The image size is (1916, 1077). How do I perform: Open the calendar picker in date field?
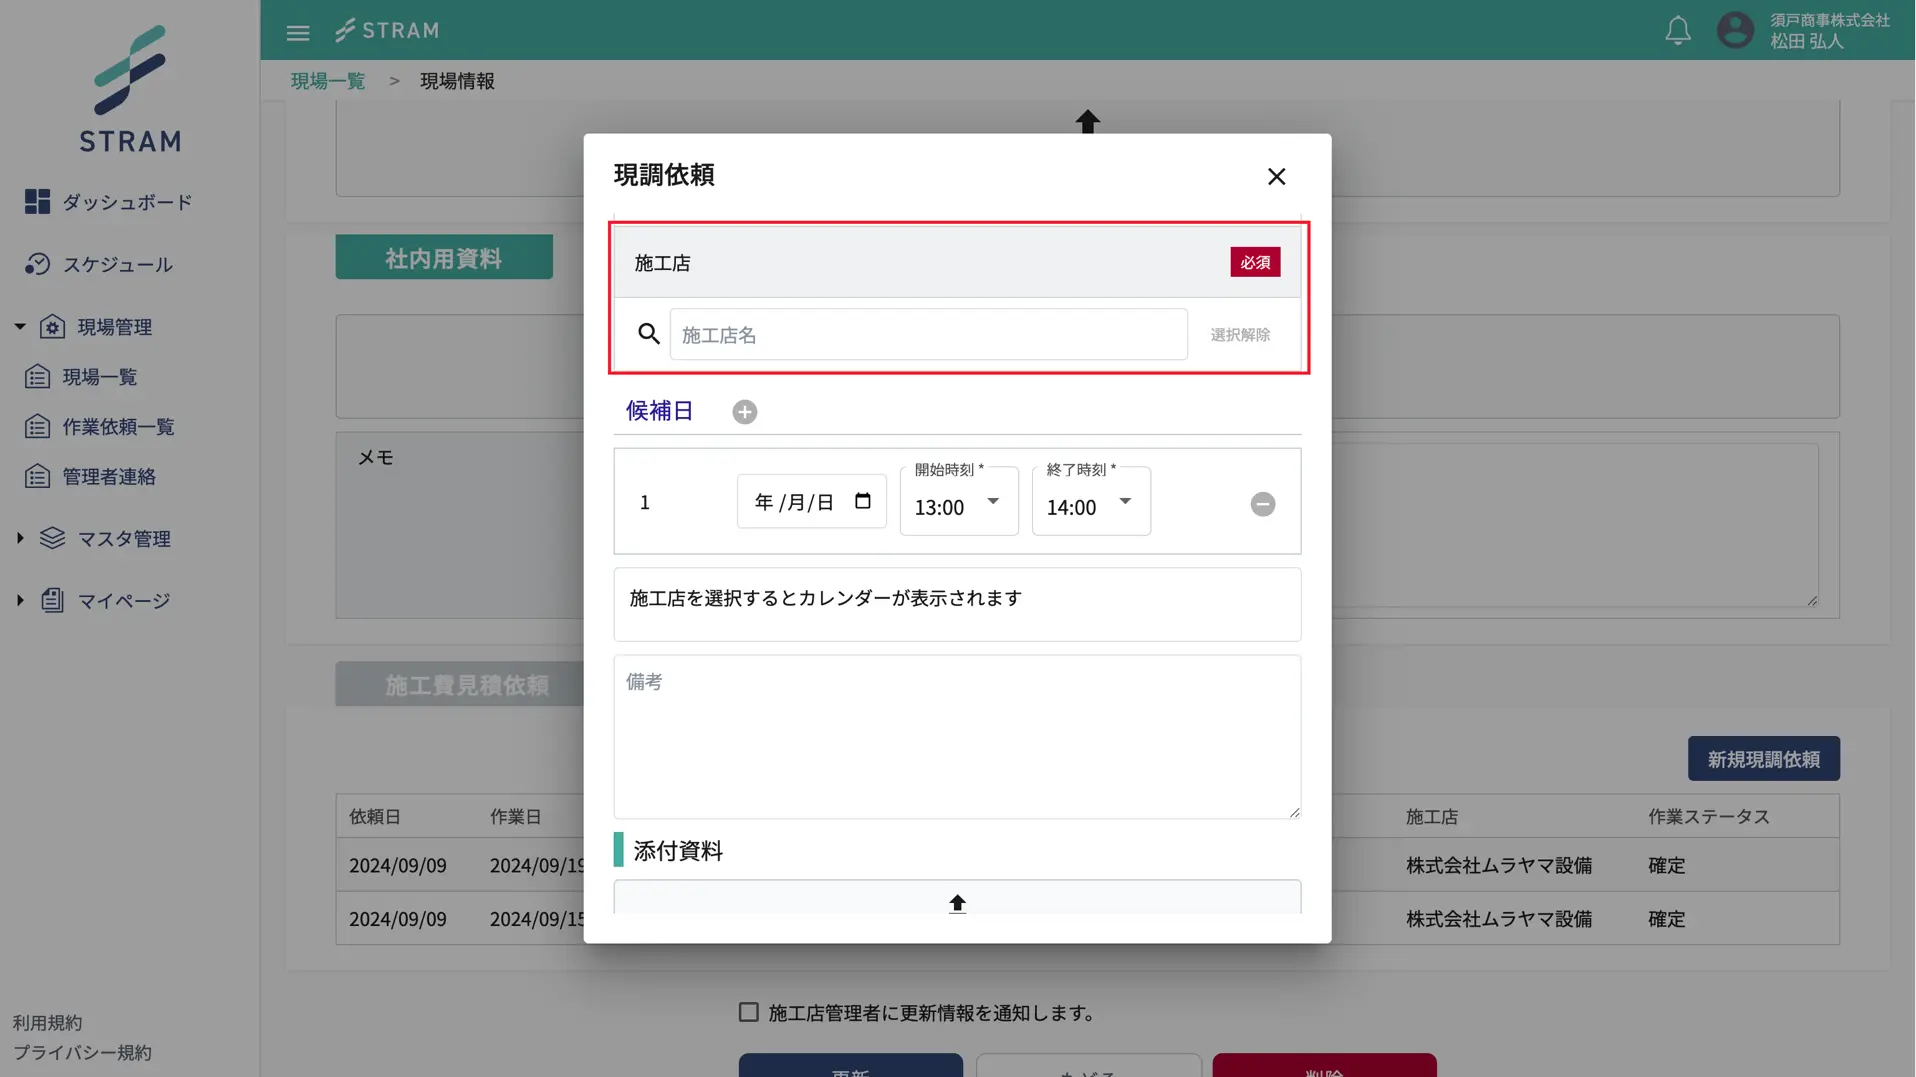coord(863,501)
